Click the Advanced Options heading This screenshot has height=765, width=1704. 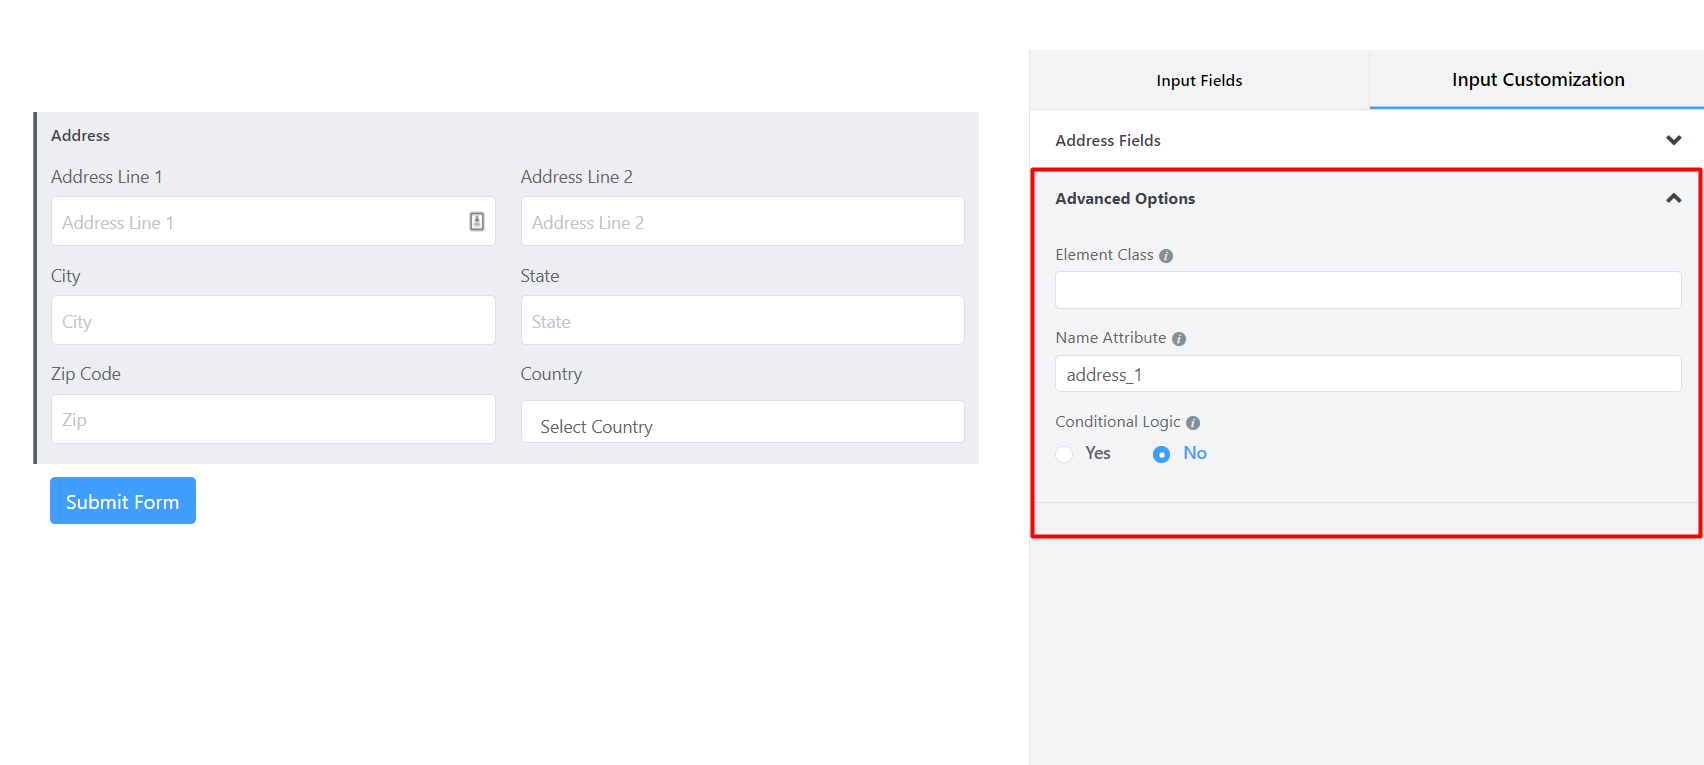pos(1125,199)
